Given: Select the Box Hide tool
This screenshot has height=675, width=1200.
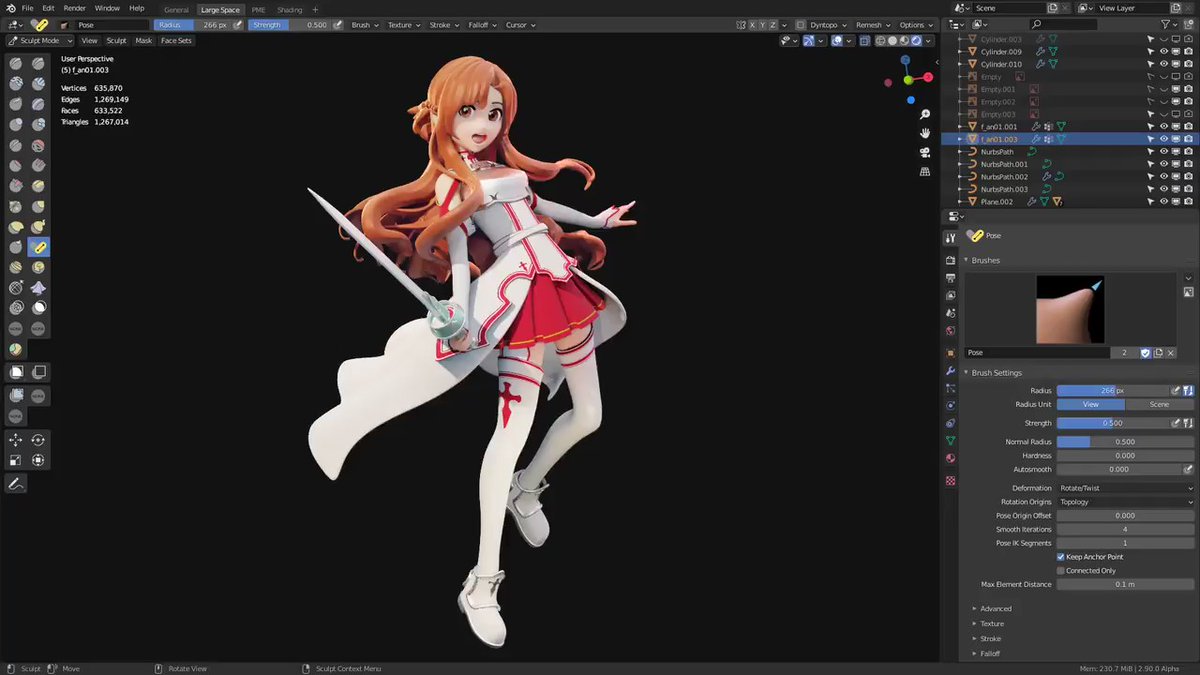Looking at the screenshot, I should pyautogui.click(x=38, y=372).
